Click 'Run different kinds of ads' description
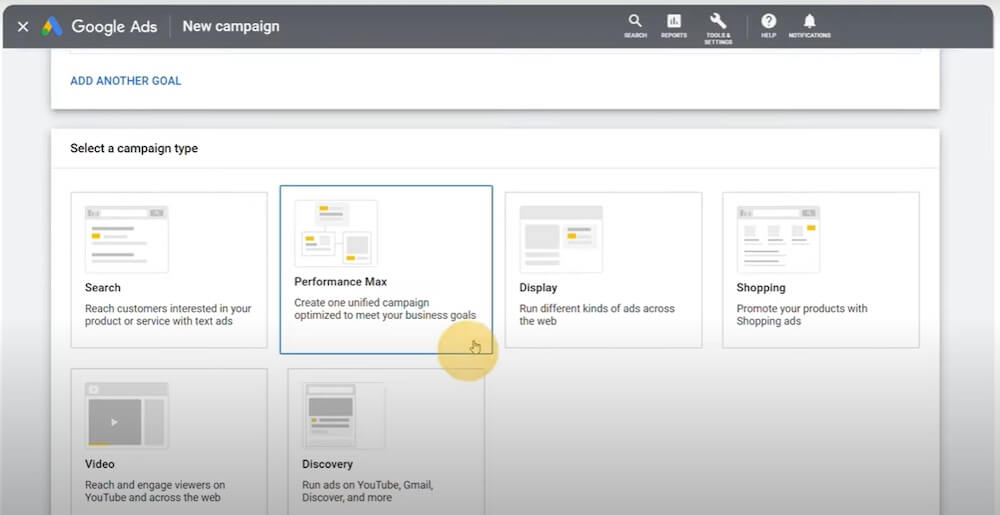Viewport: 1000px width, 515px height. pyautogui.click(x=596, y=315)
